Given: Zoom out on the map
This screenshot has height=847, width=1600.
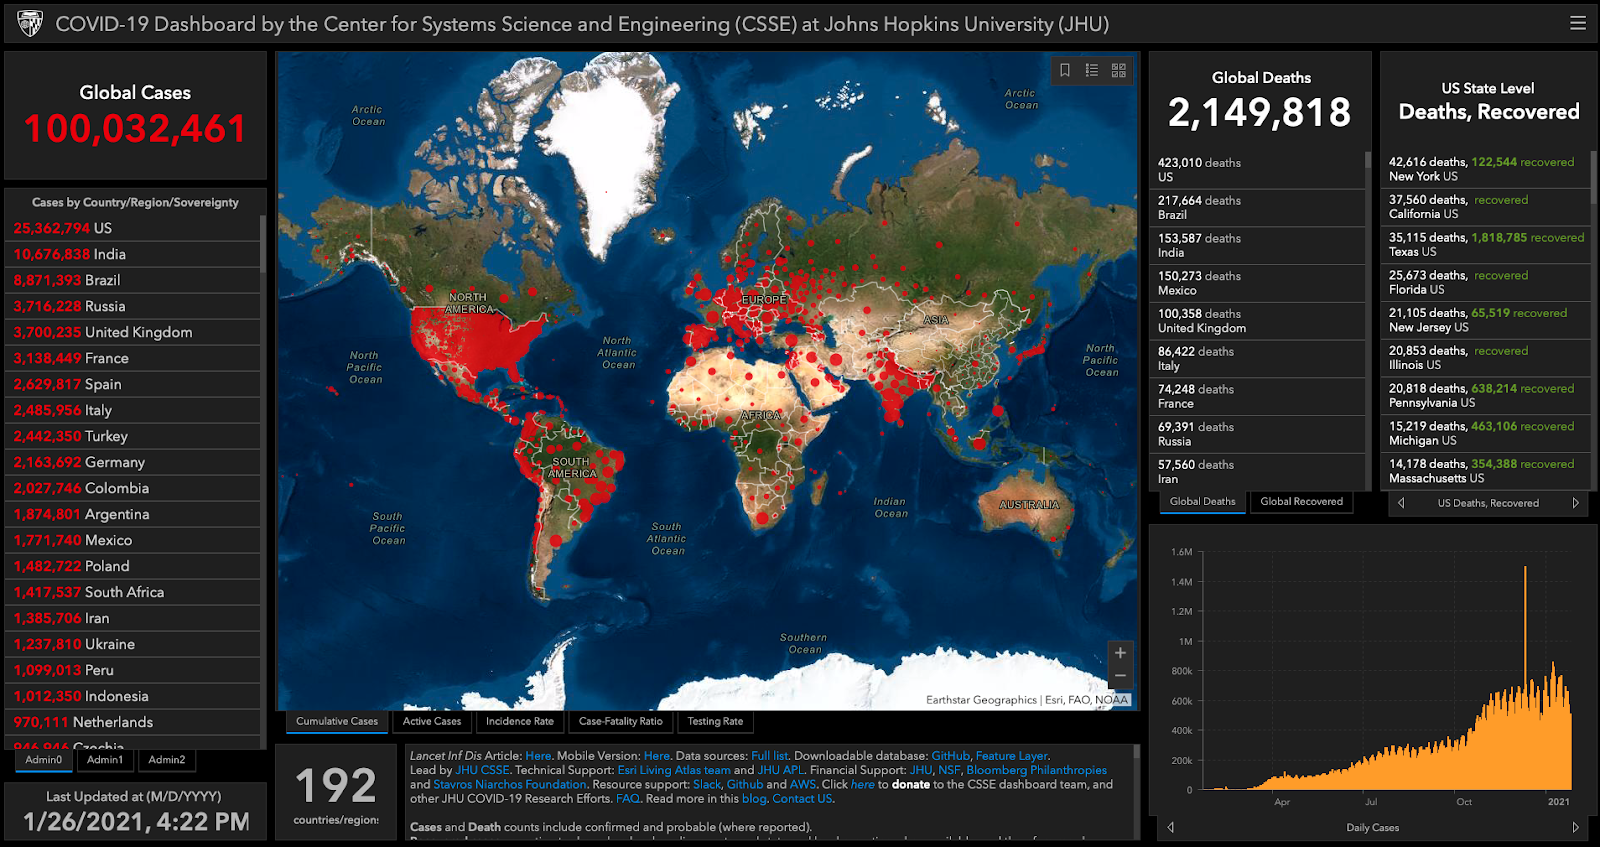Looking at the screenshot, I should pyautogui.click(x=1120, y=677).
